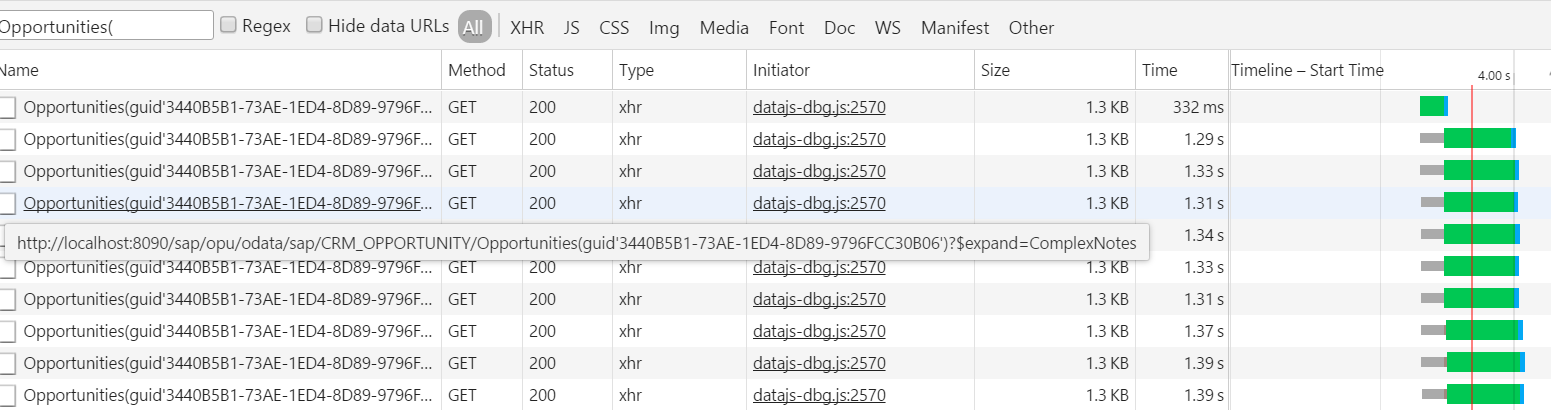This screenshot has width=1551, height=410.
Task: Filter requests by Manifest type
Action: pos(955,28)
